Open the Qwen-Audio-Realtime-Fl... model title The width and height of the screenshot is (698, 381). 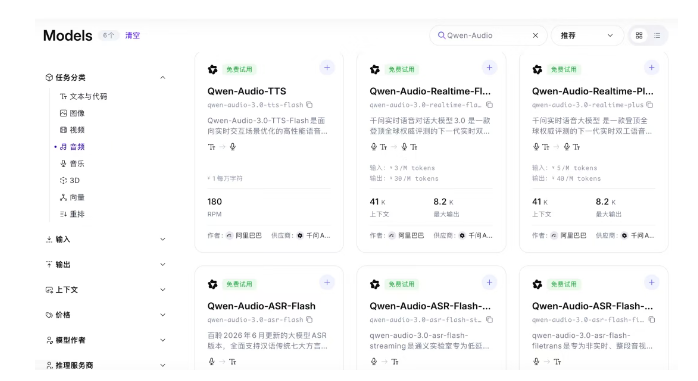[430, 91]
